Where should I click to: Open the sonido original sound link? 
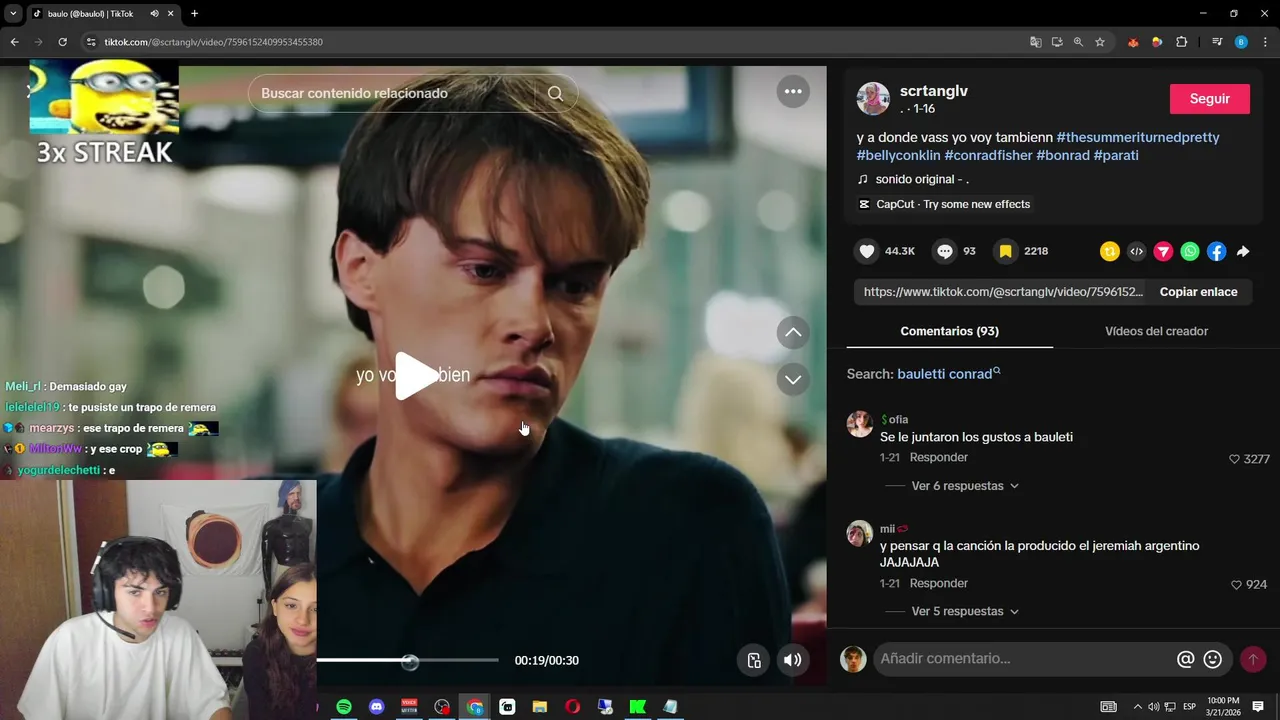point(922,180)
